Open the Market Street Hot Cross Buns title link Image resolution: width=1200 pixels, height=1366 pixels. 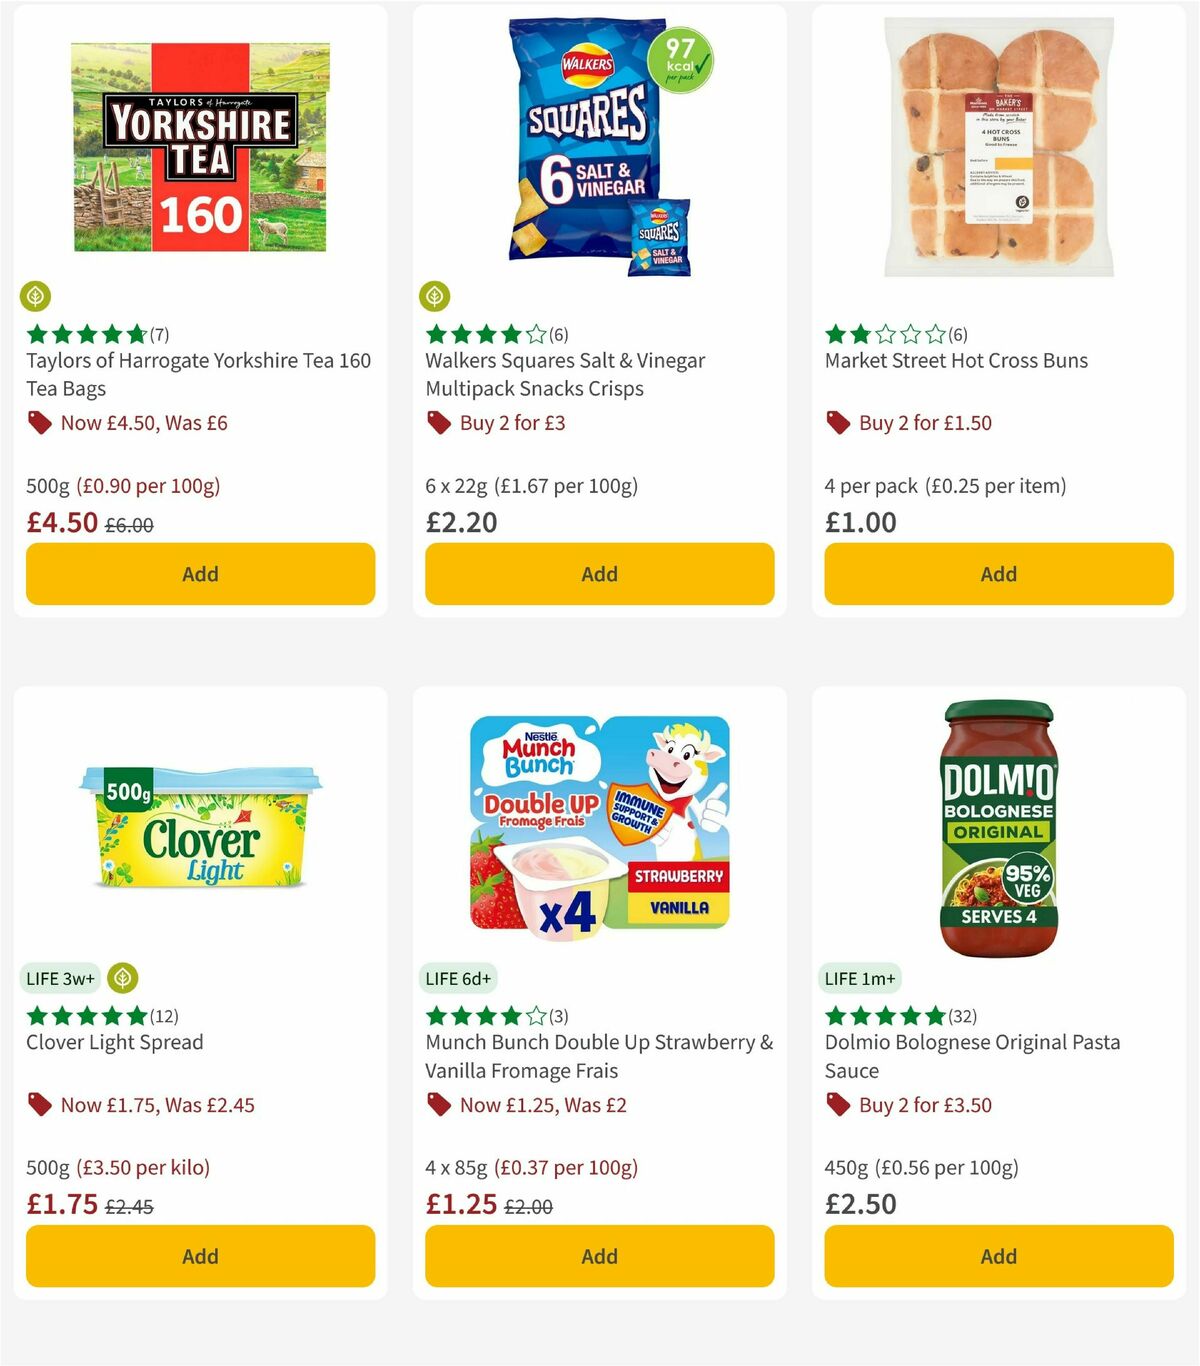[956, 361]
